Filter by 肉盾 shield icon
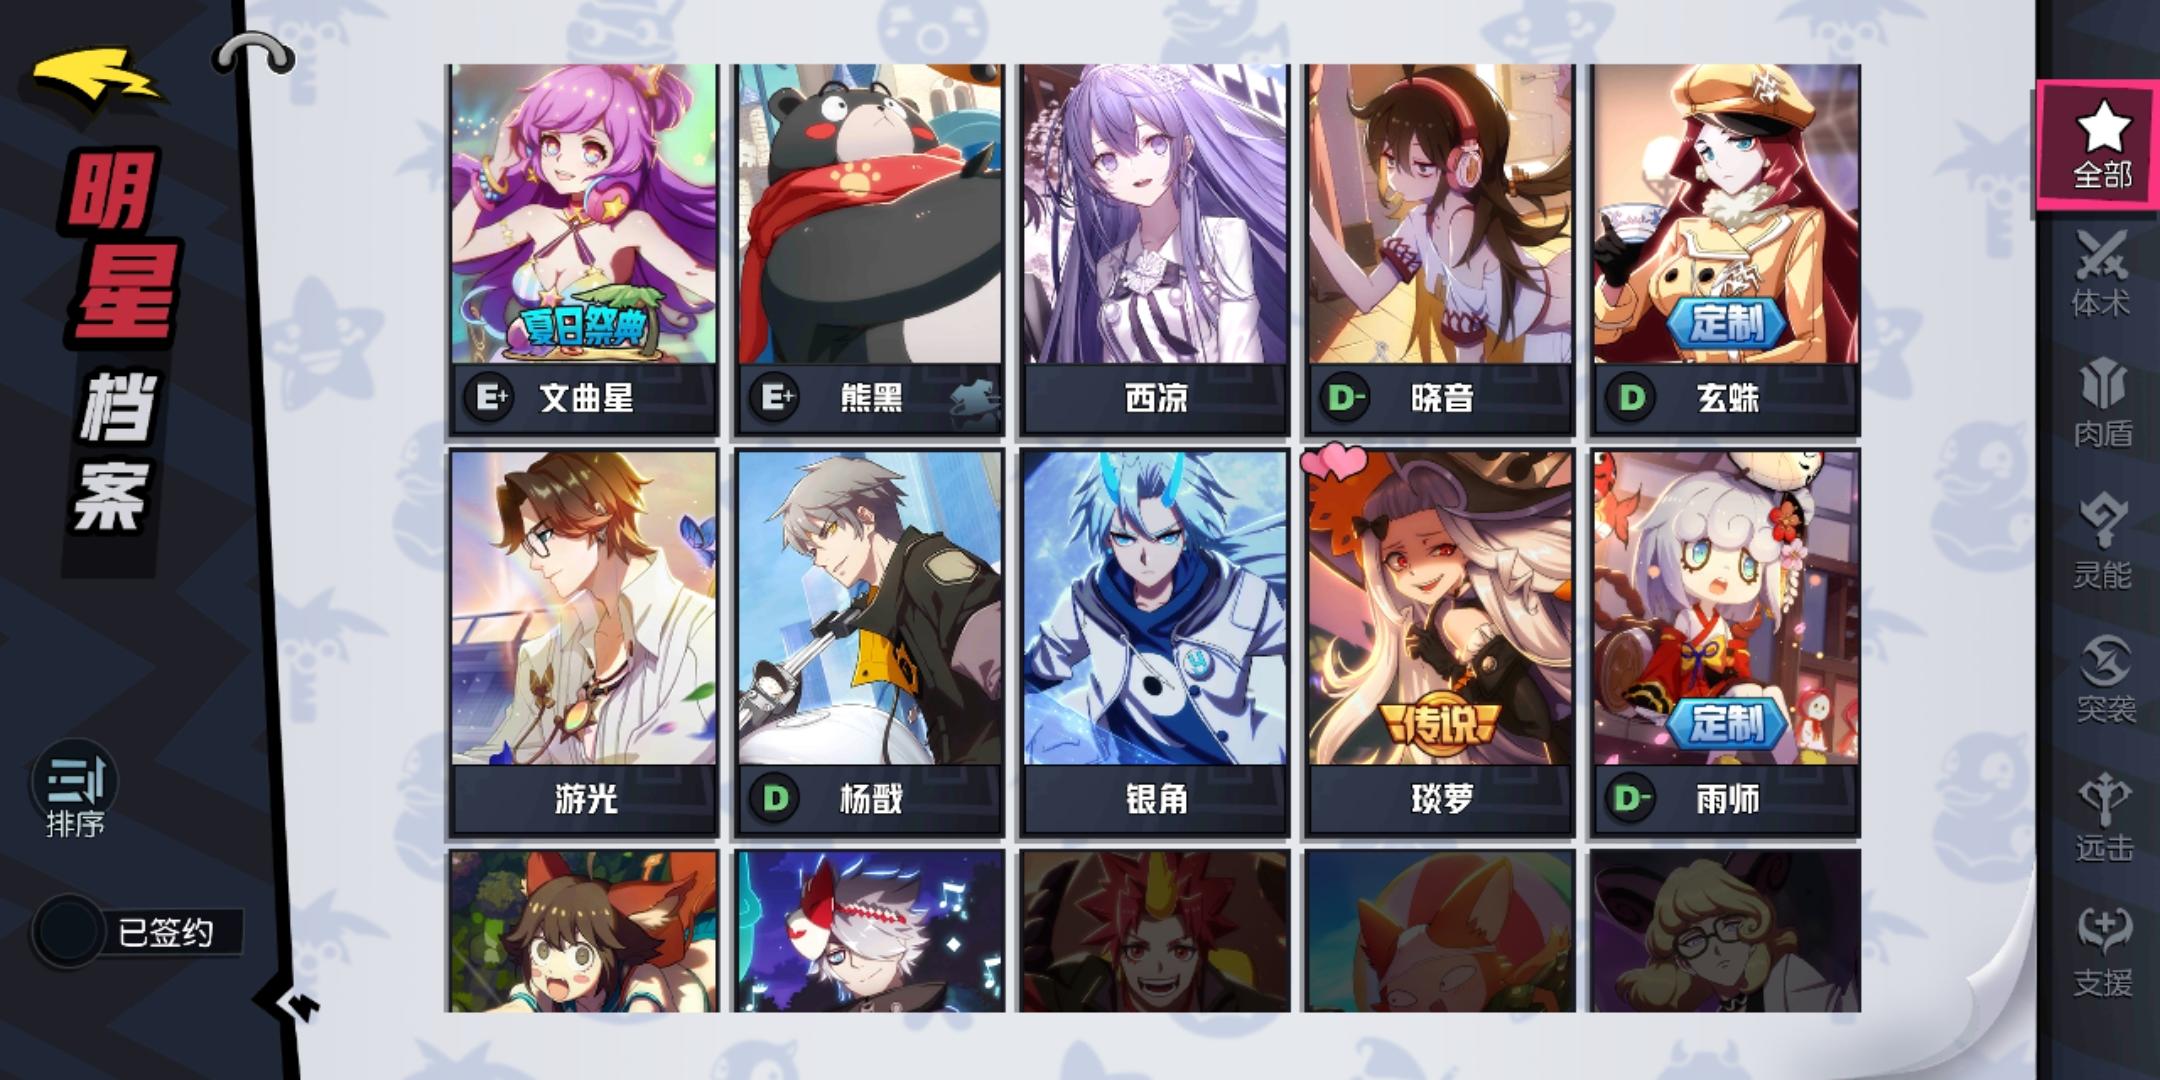The image size is (2160, 1080). click(x=2102, y=403)
